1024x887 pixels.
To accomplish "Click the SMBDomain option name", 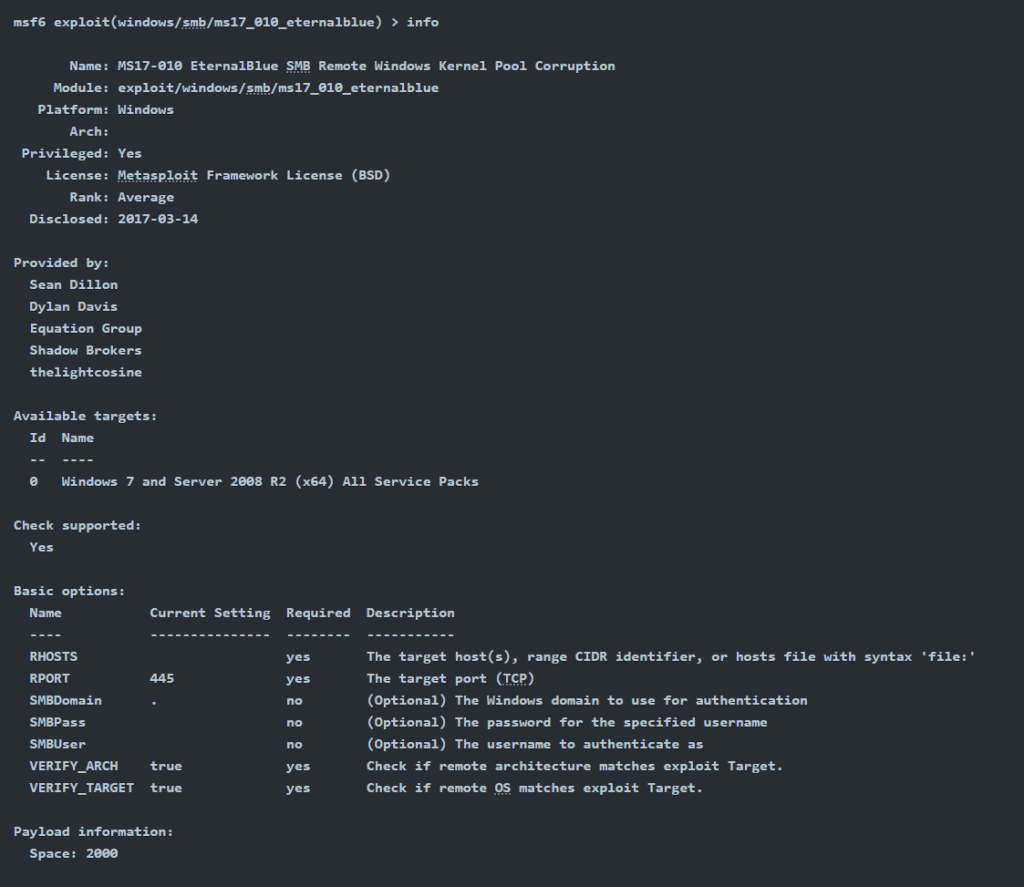I will 65,700.
